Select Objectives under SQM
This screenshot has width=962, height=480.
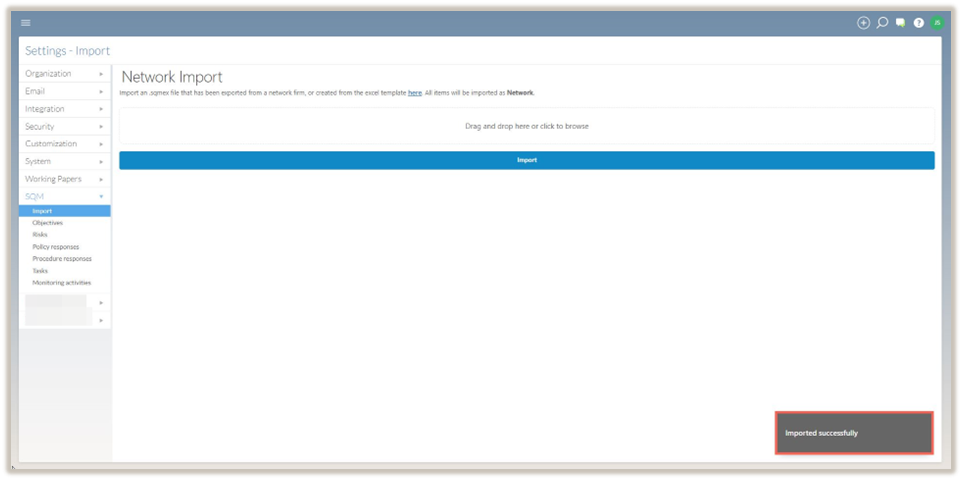click(x=47, y=223)
